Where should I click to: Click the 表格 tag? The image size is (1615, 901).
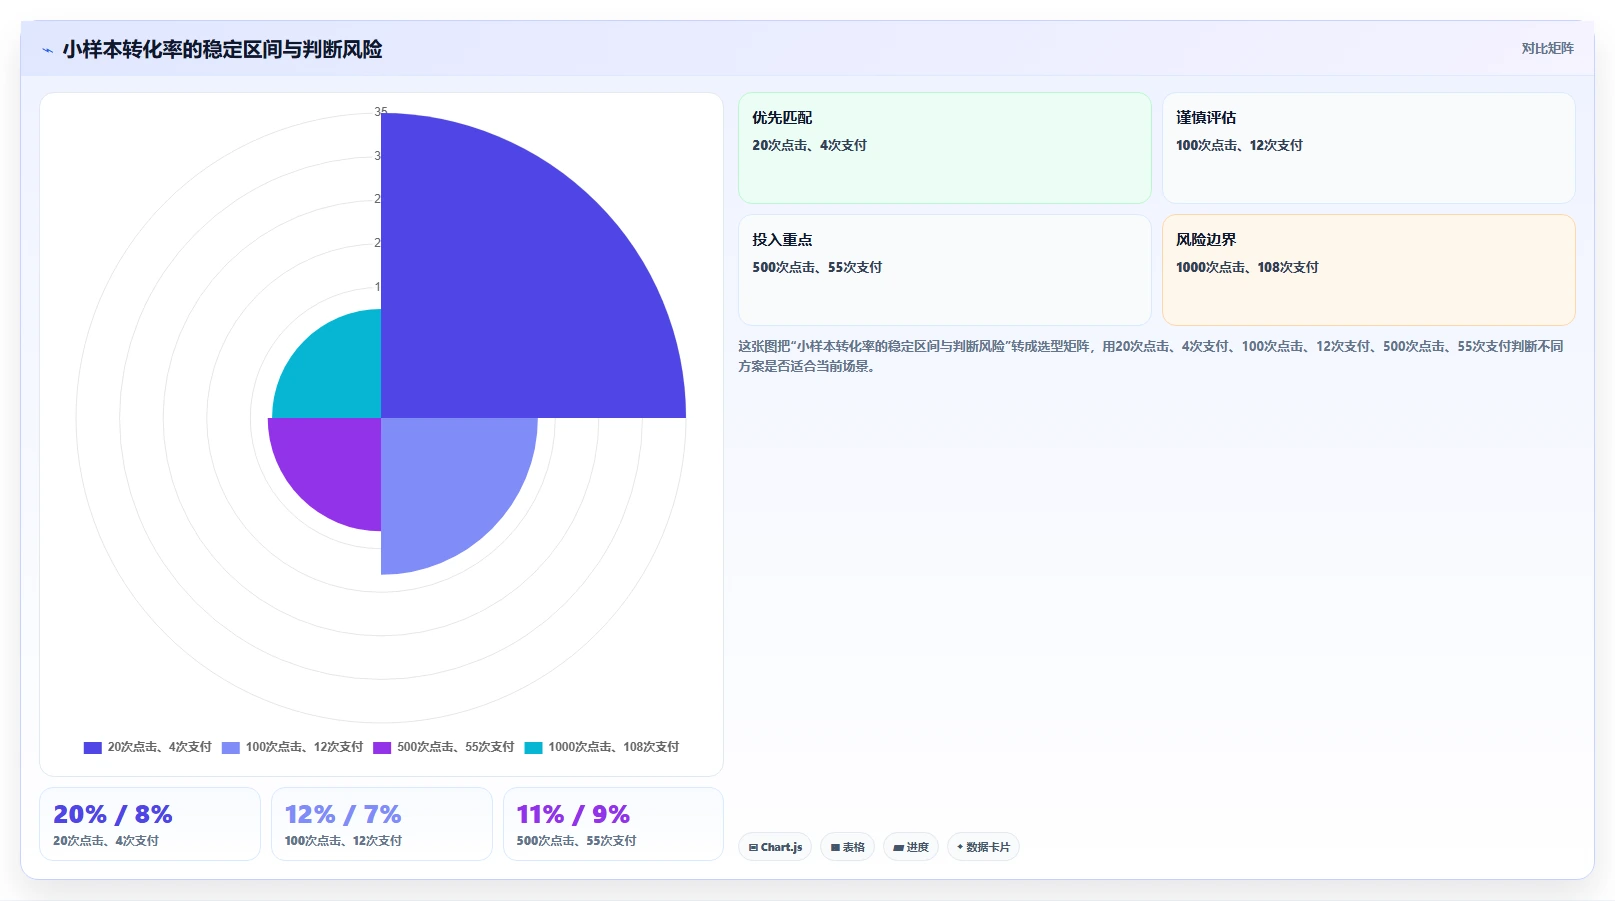pos(848,847)
